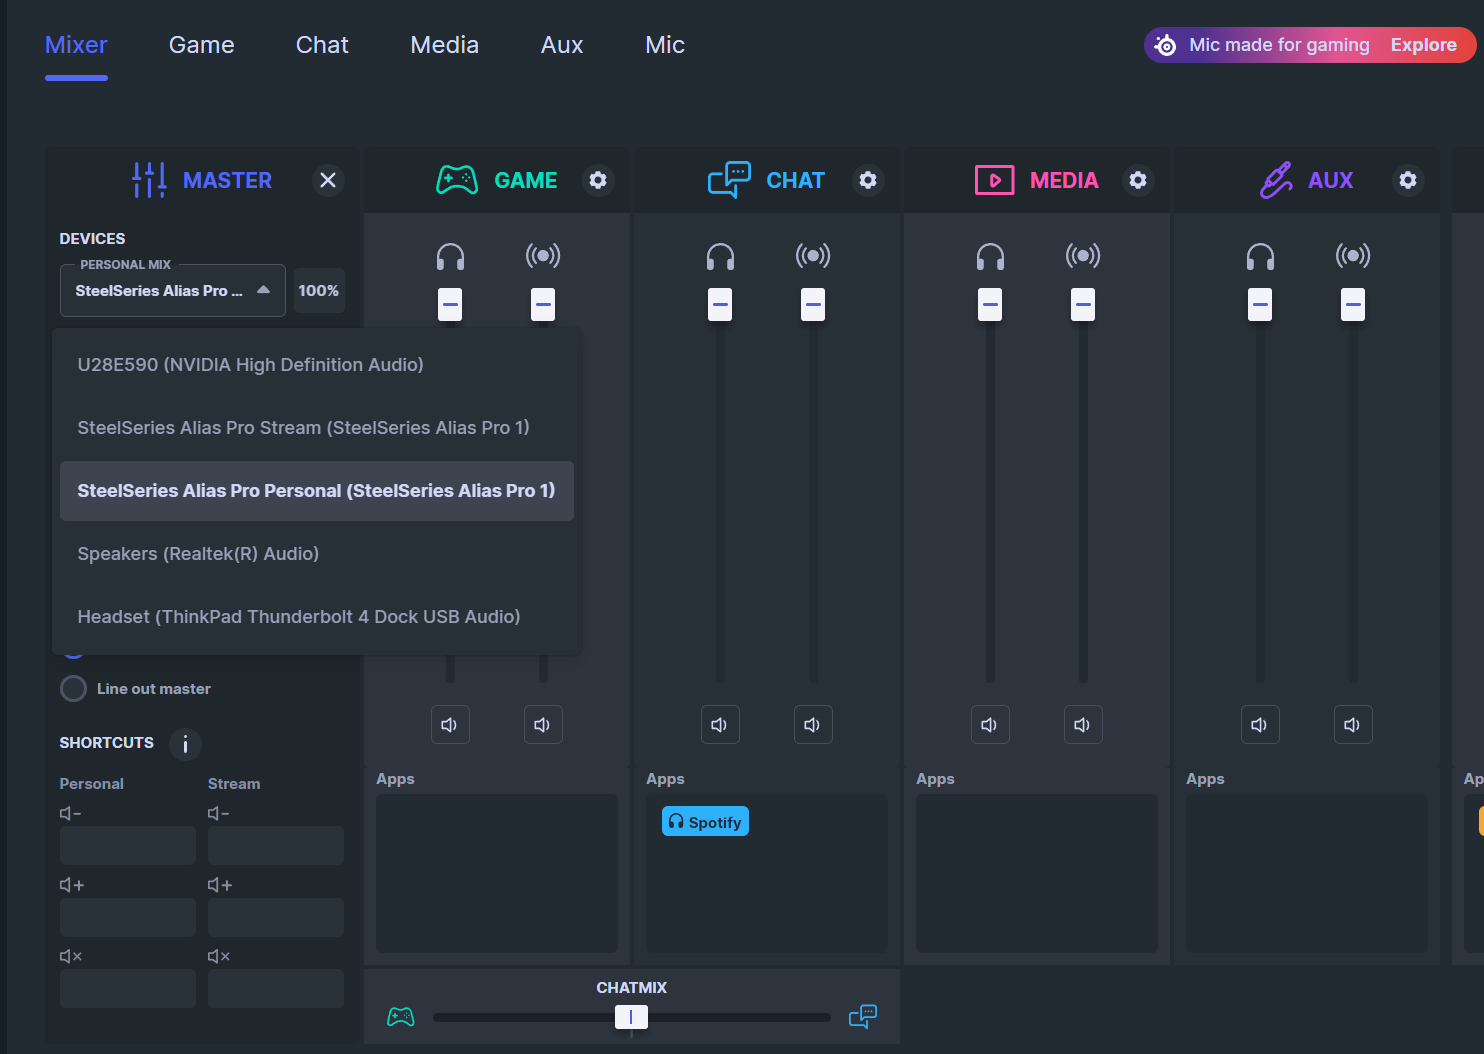Mute Chat stream channel

coord(813,725)
